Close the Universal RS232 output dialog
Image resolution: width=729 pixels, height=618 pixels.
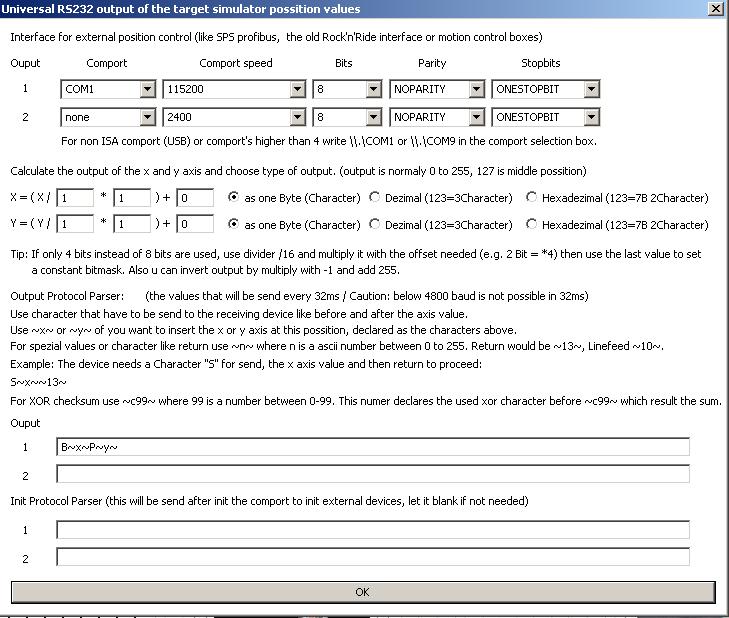tap(716, 8)
